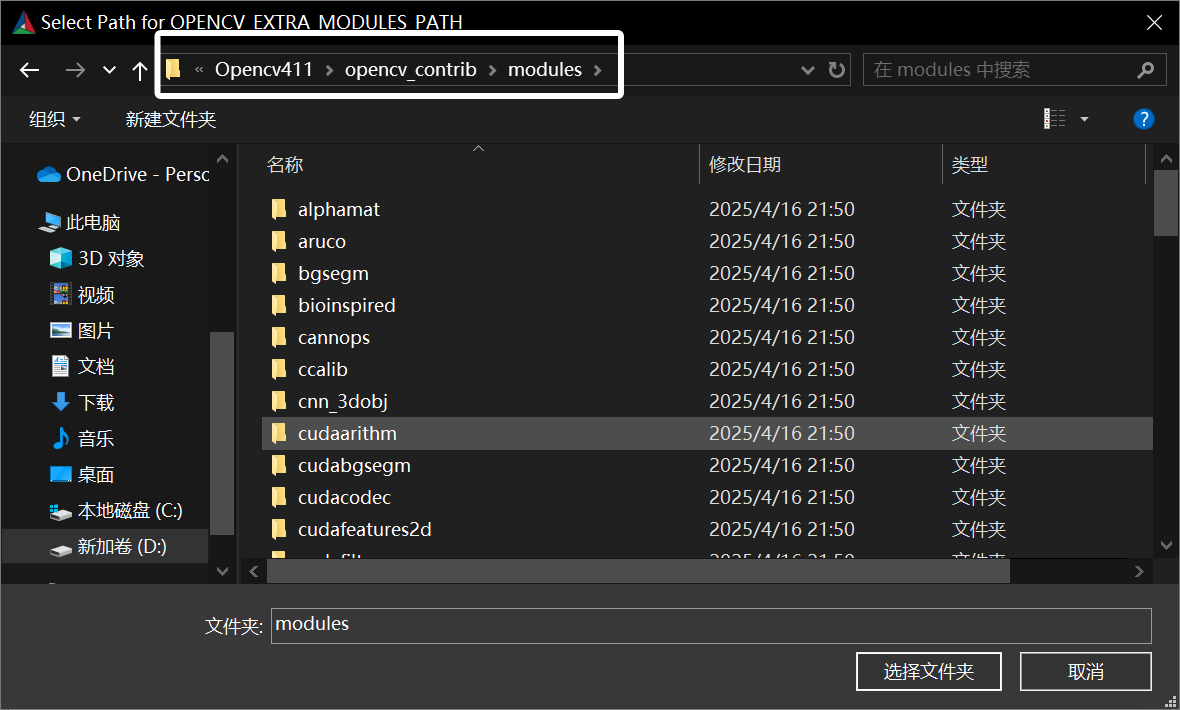Go up to the parent folder icon
The image size is (1180, 710).
138,69
